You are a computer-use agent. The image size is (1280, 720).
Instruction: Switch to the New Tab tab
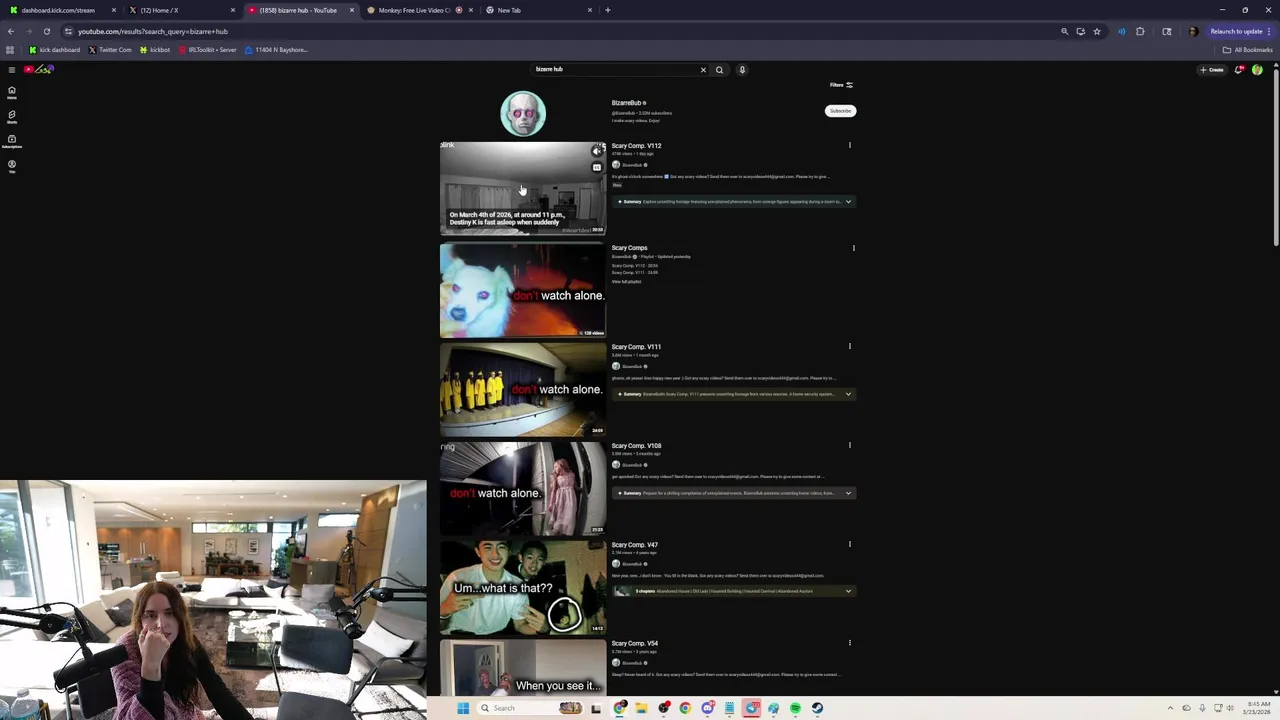(x=539, y=10)
